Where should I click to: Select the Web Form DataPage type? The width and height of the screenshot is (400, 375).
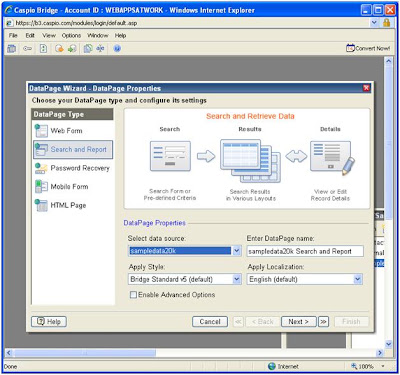(73, 131)
